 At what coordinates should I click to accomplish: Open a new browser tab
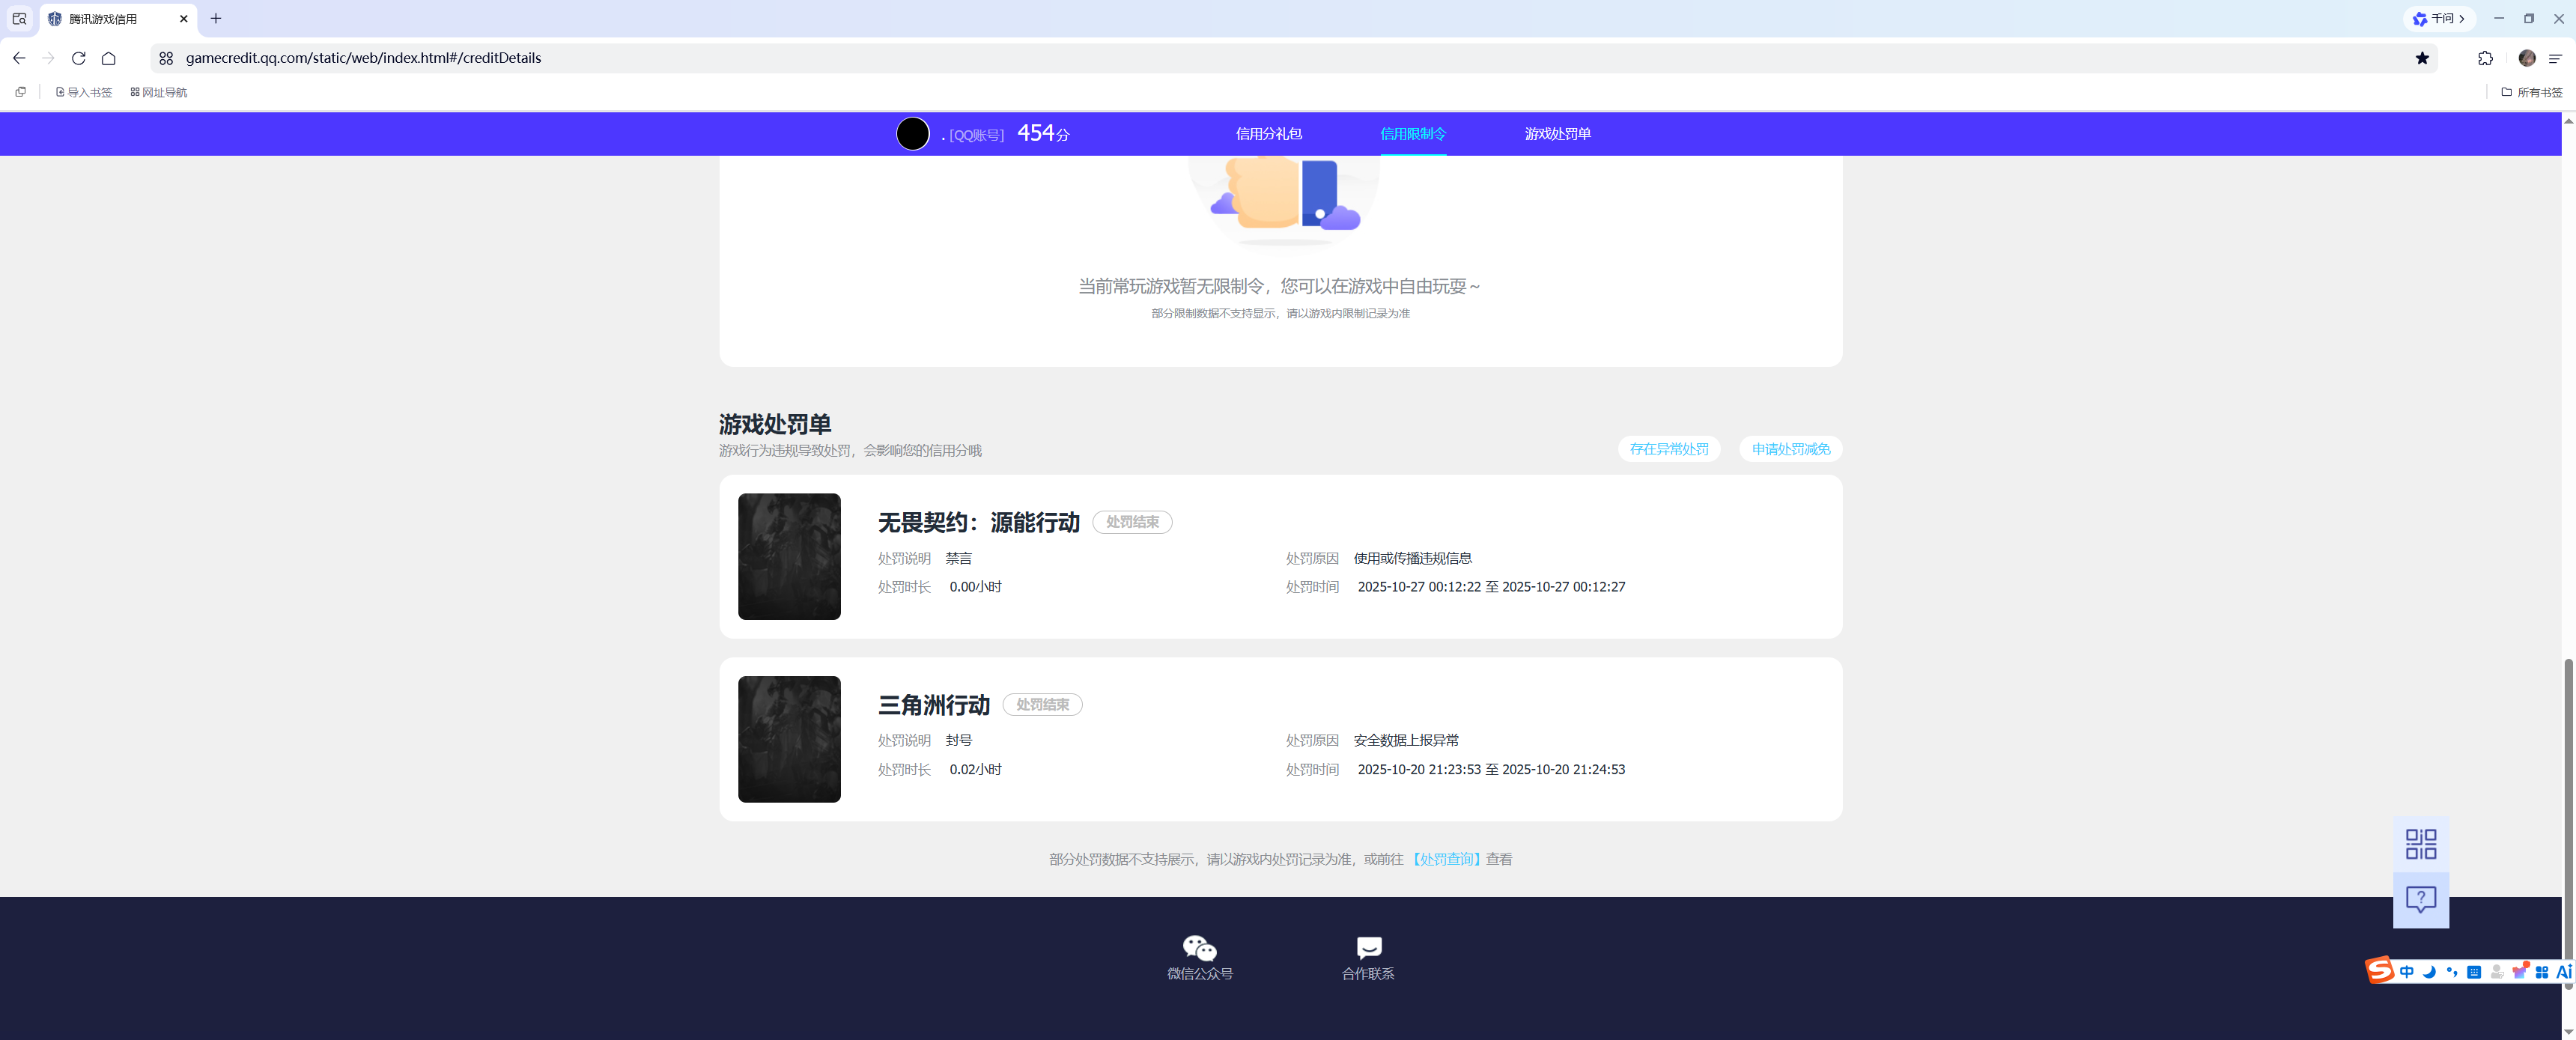point(216,18)
